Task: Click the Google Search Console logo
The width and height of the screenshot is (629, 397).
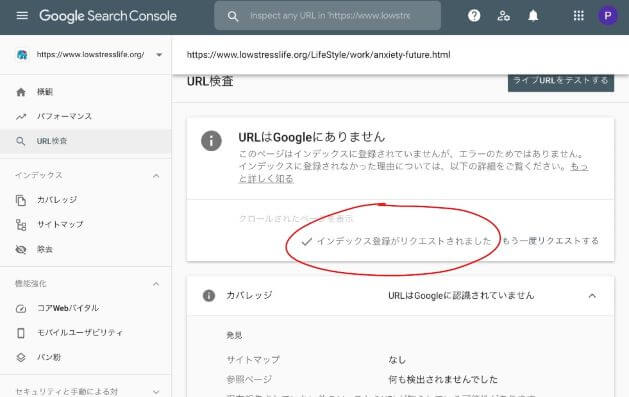Action: tap(108, 16)
